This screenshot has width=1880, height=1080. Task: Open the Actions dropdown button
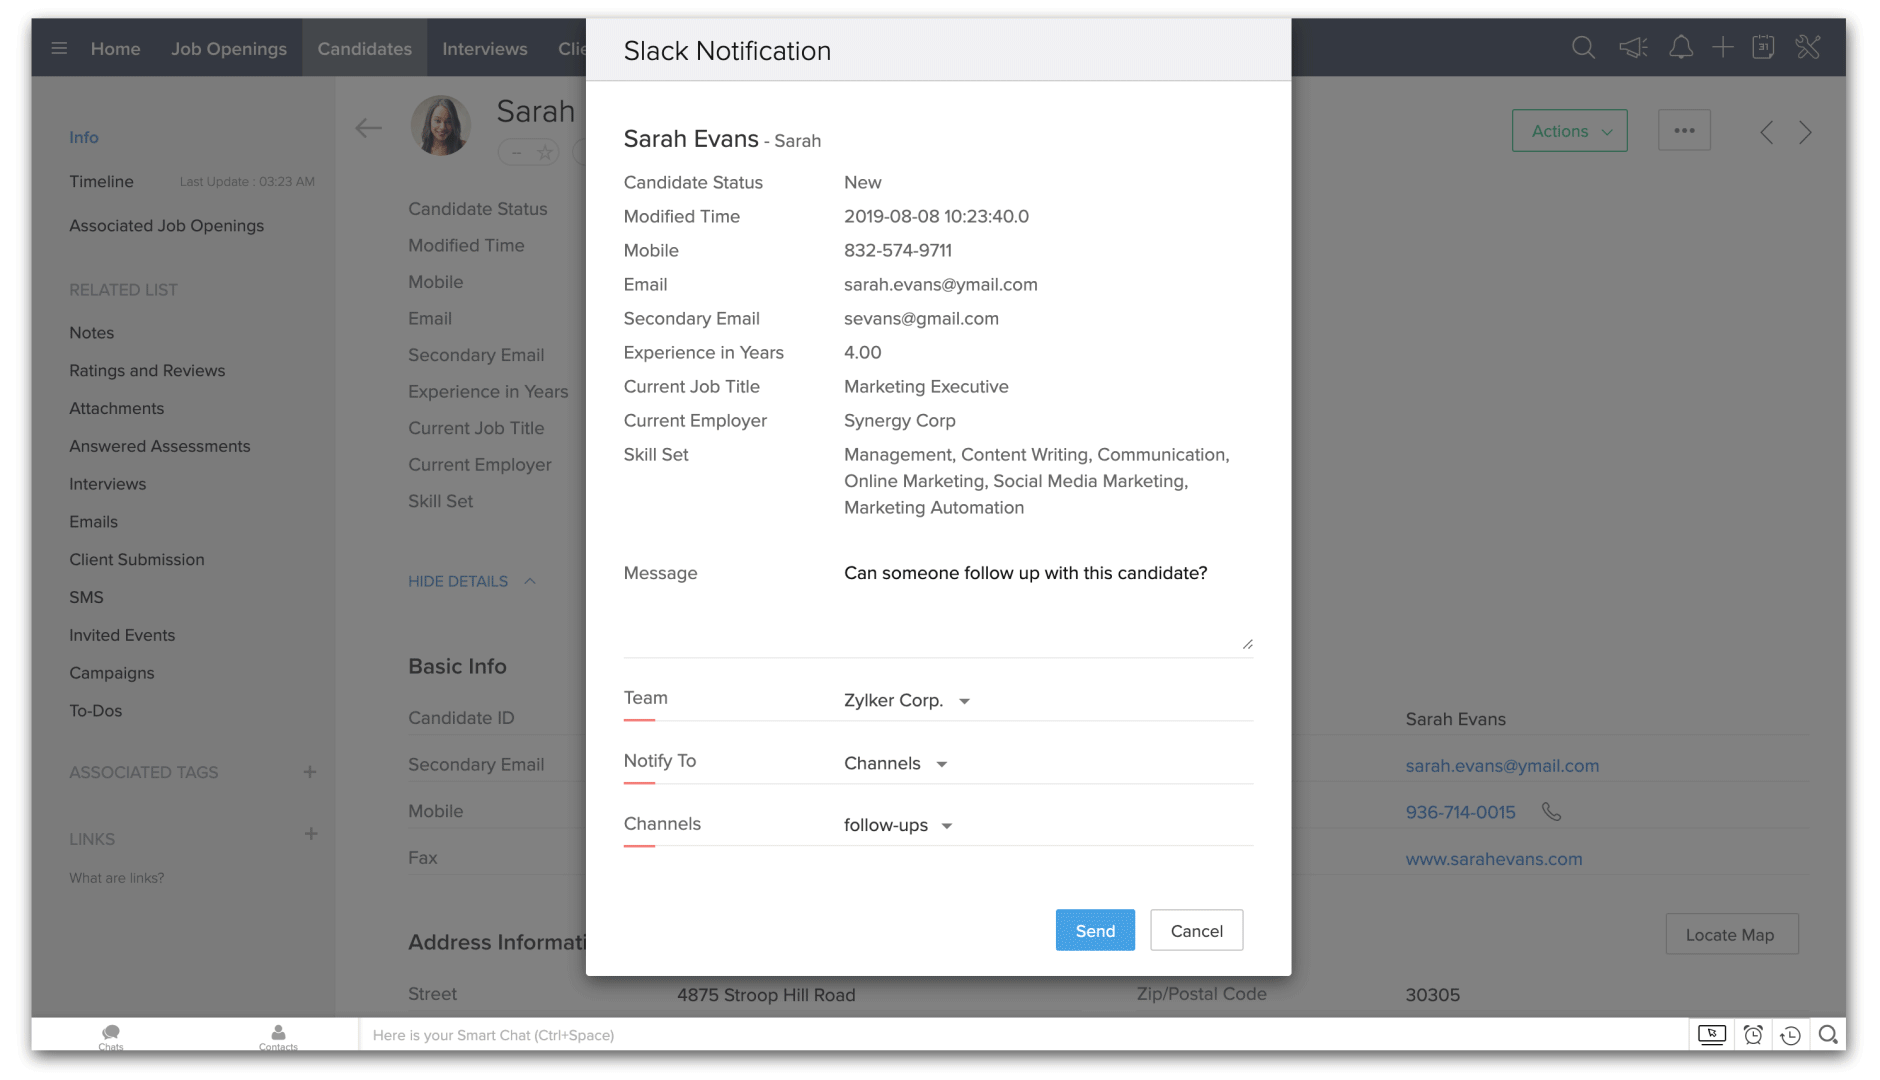[1569, 131]
